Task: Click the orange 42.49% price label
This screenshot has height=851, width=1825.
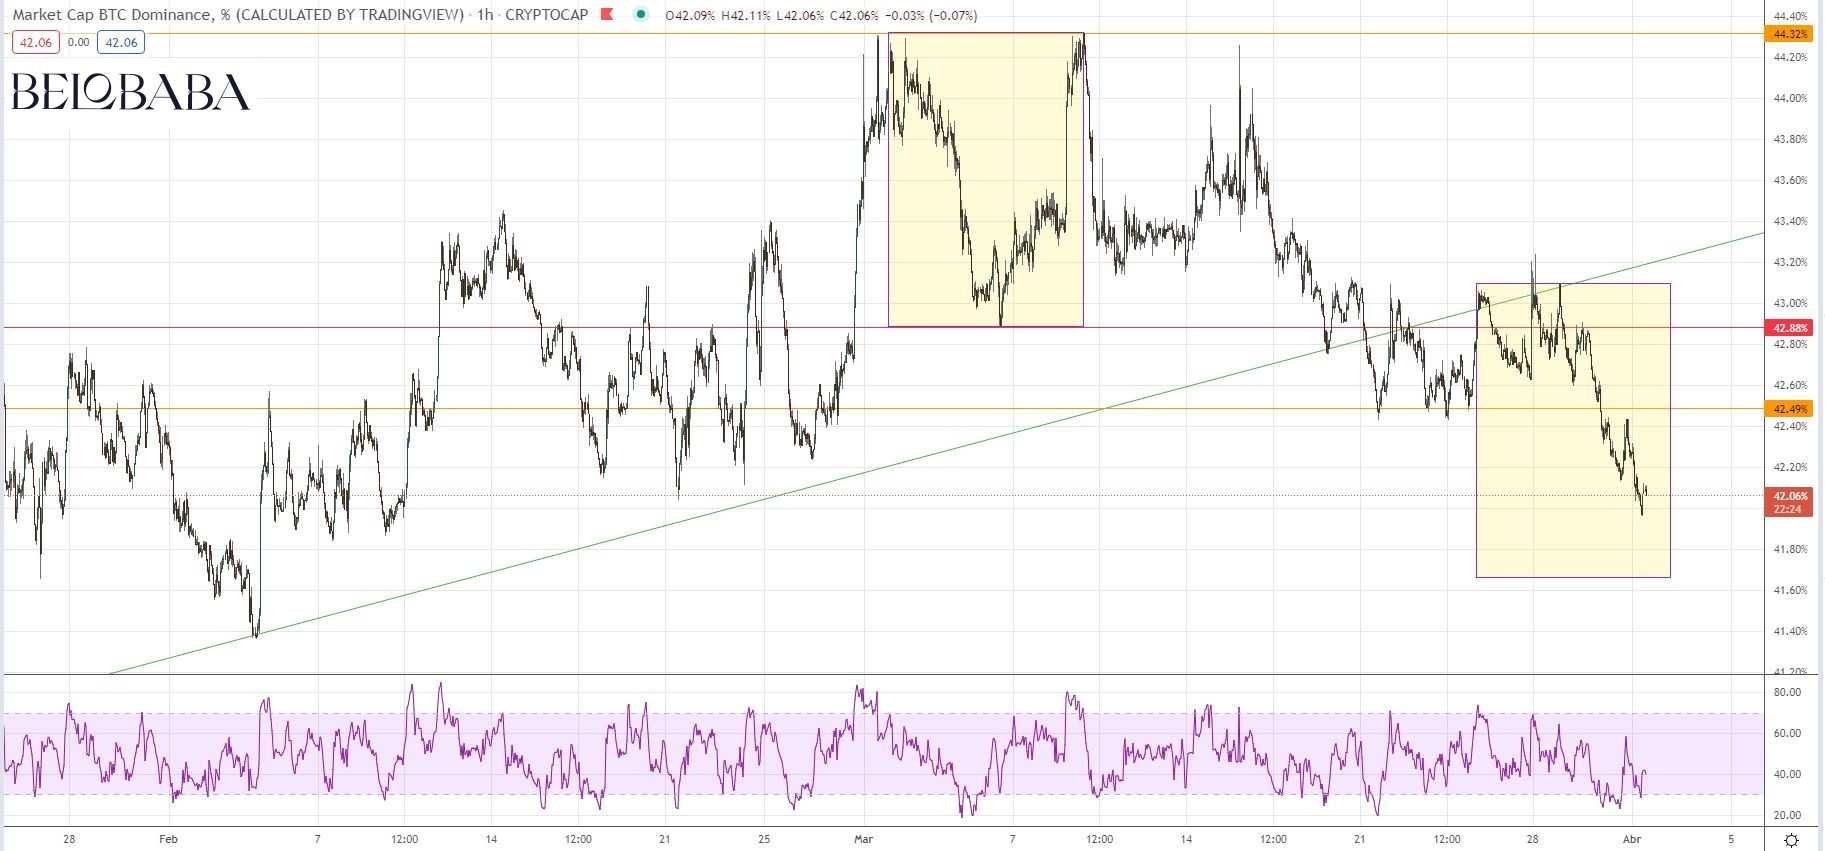Action: click(x=1790, y=409)
